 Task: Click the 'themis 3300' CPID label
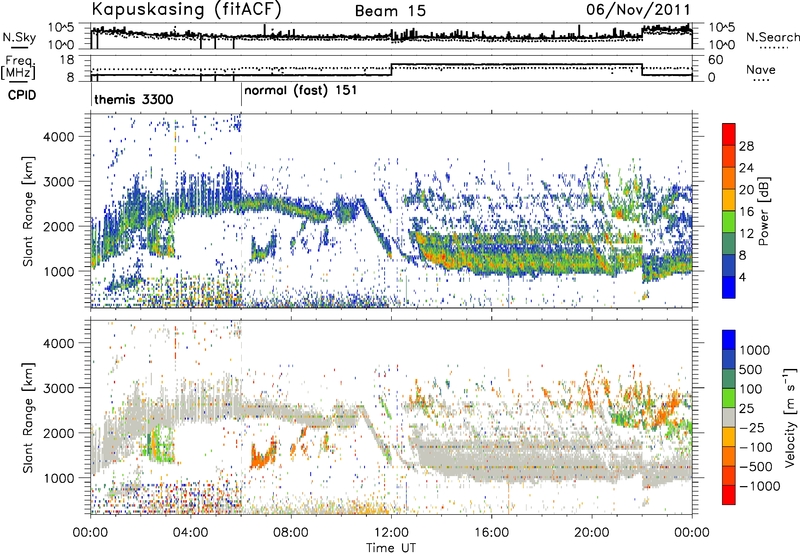click(x=134, y=99)
